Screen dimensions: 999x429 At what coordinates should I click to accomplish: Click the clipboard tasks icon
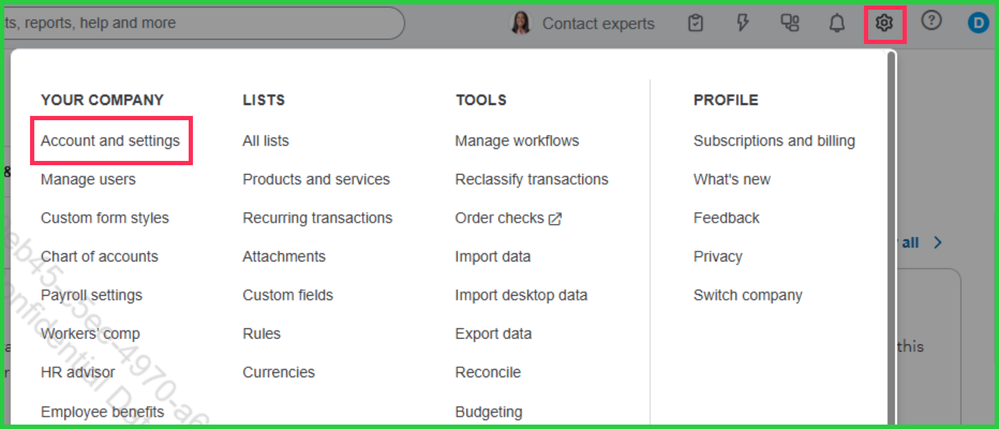(x=696, y=23)
